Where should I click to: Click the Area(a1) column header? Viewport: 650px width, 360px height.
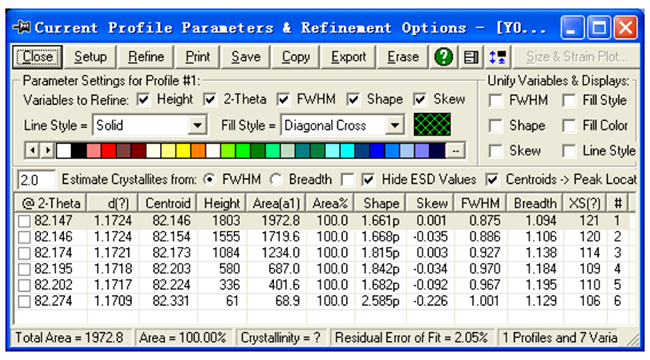point(276,203)
